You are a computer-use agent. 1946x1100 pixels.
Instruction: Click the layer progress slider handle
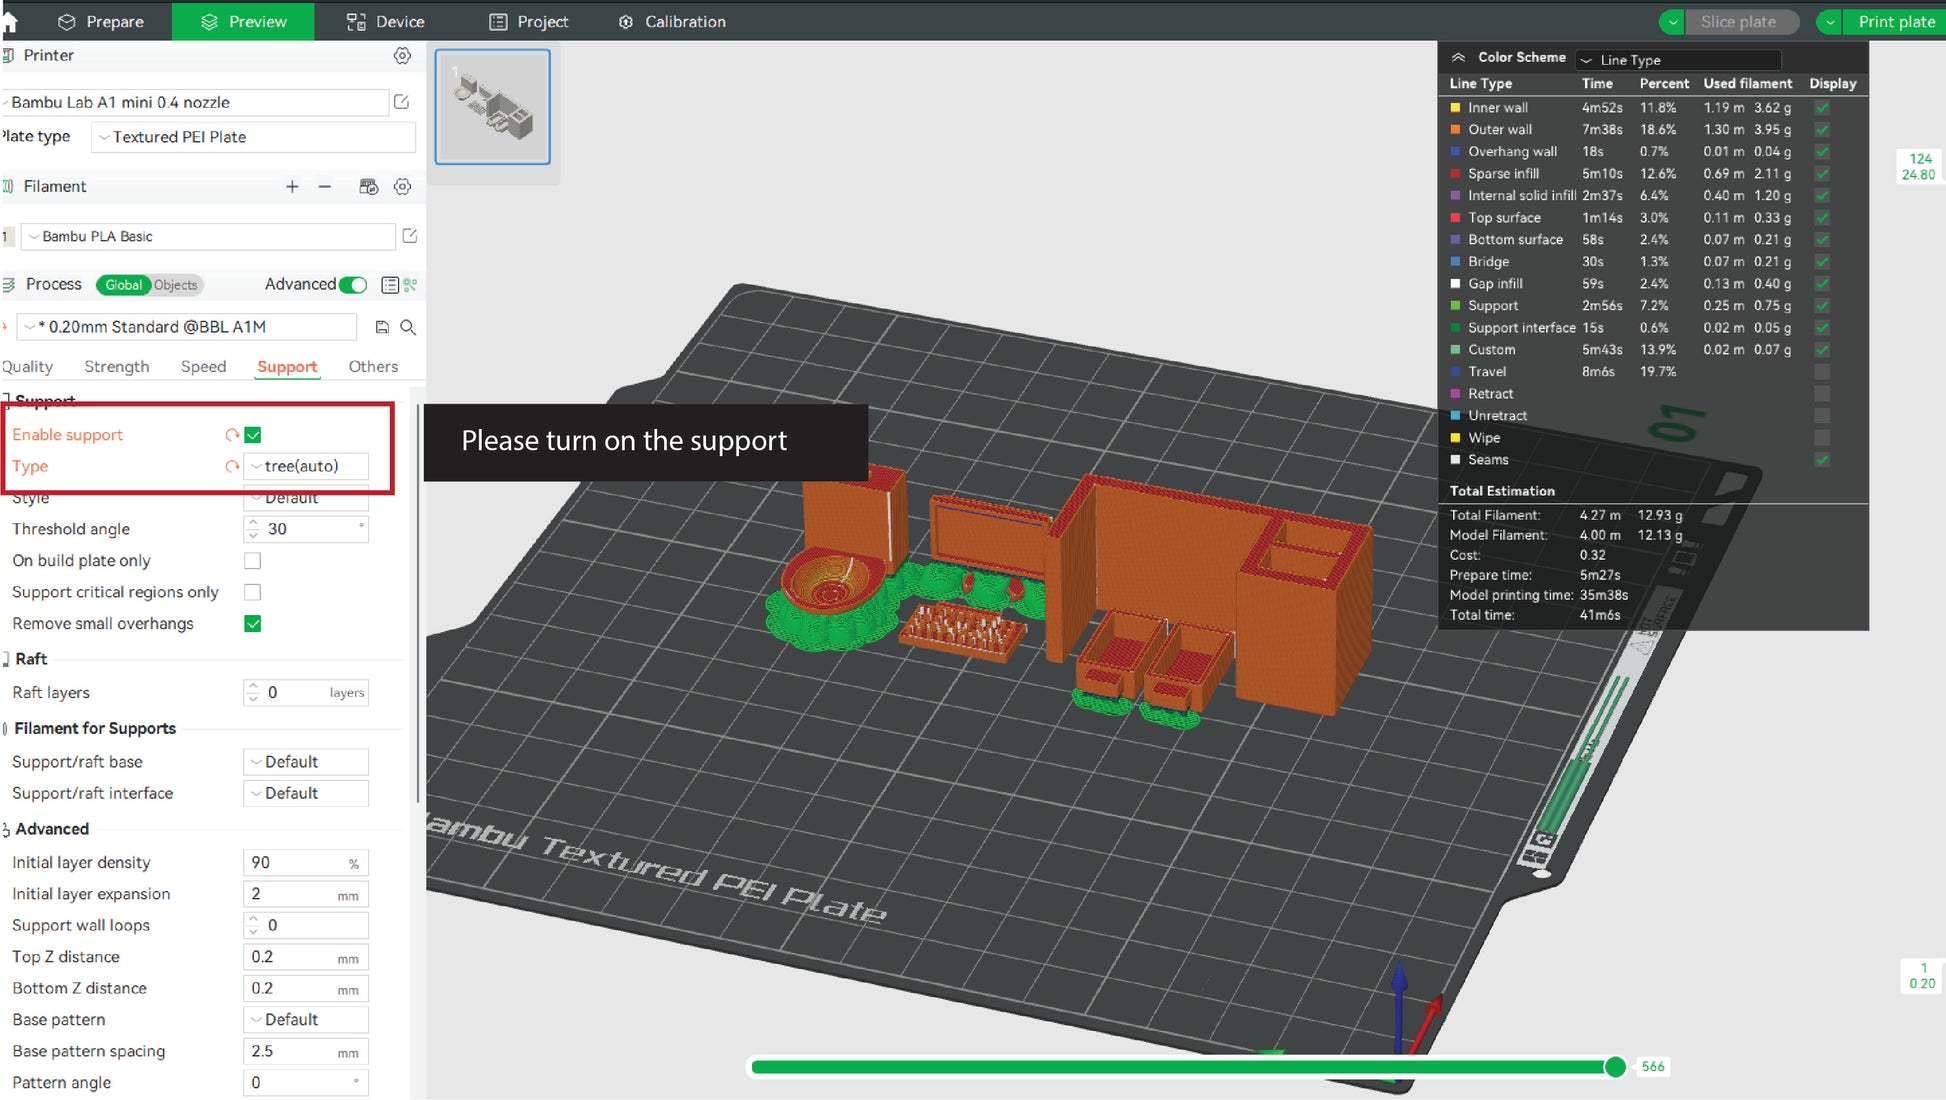click(1614, 1067)
